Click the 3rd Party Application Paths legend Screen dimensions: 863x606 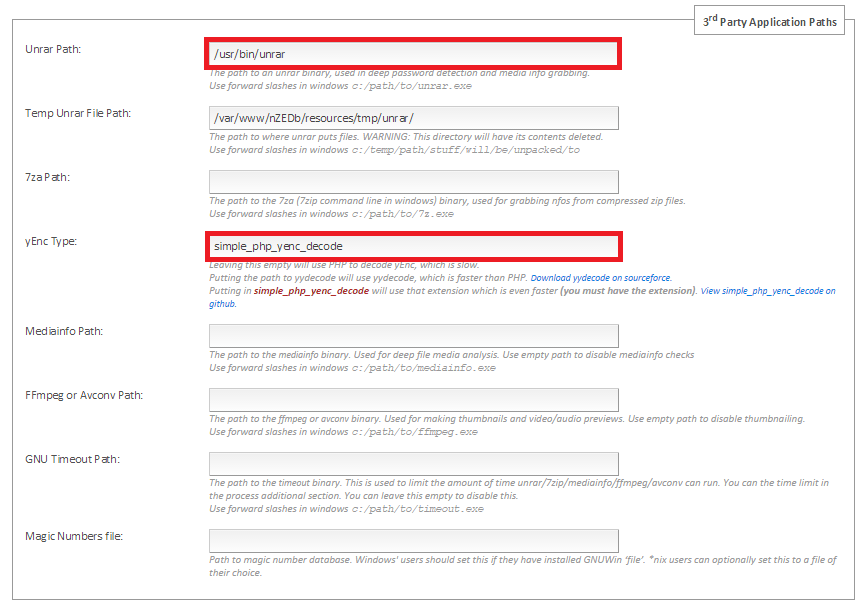pyautogui.click(x=768, y=22)
